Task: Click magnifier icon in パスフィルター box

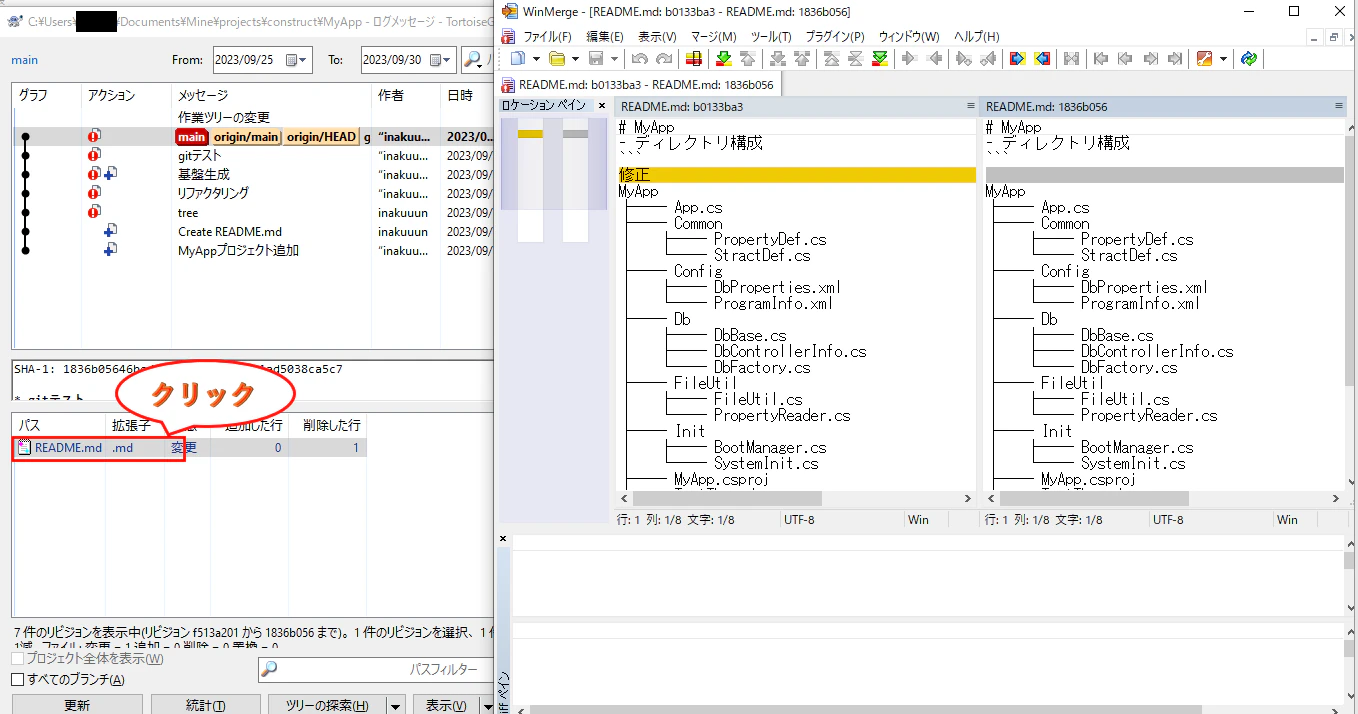Action: click(x=270, y=670)
